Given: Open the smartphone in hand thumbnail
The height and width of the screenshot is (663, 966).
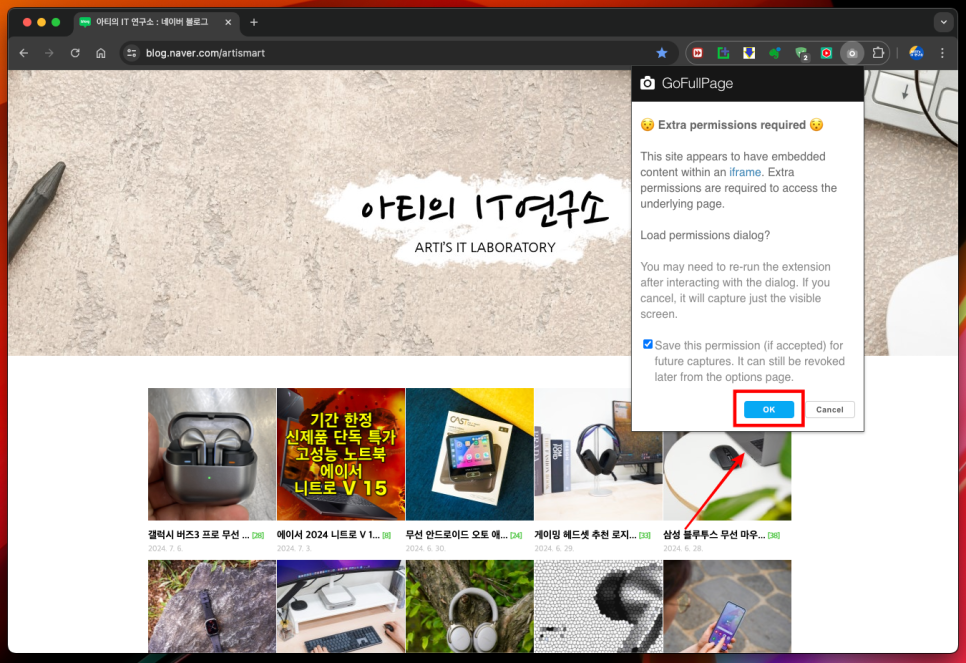Looking at the screenshot, I should 727,606.
